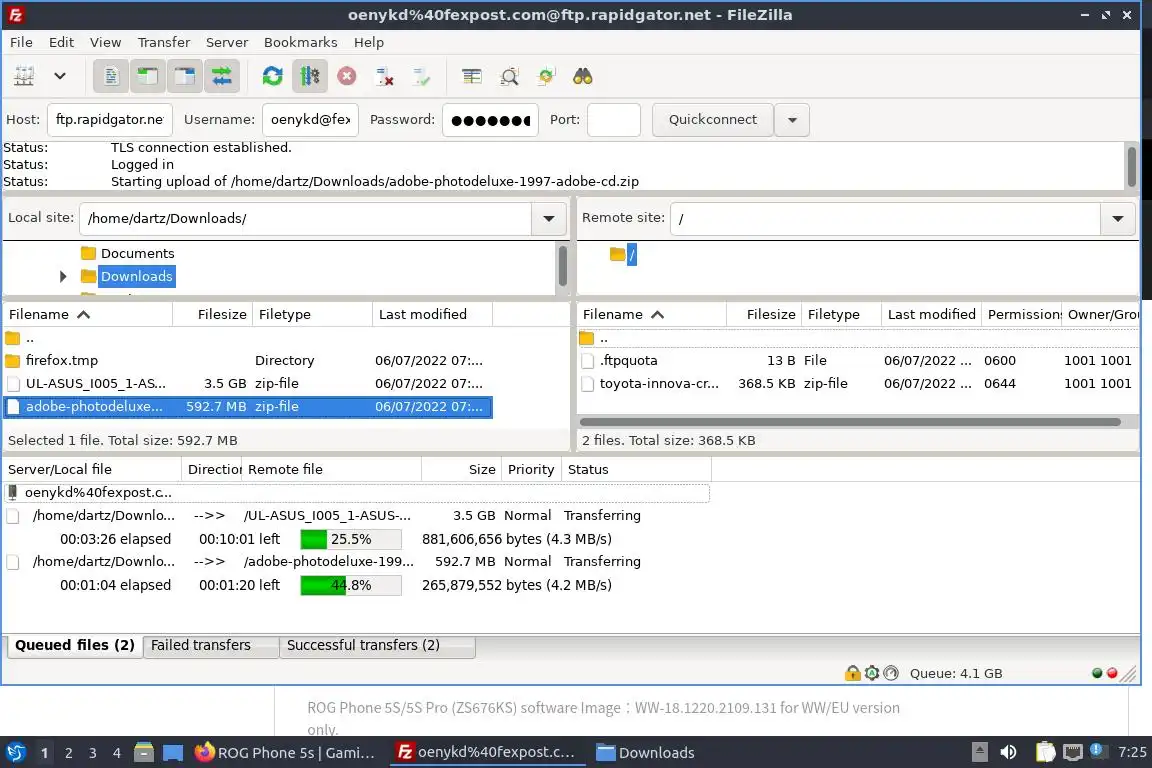This screenshot has height=768, width=1152.
Task: Open the Help menu
Action: (369, 43)
